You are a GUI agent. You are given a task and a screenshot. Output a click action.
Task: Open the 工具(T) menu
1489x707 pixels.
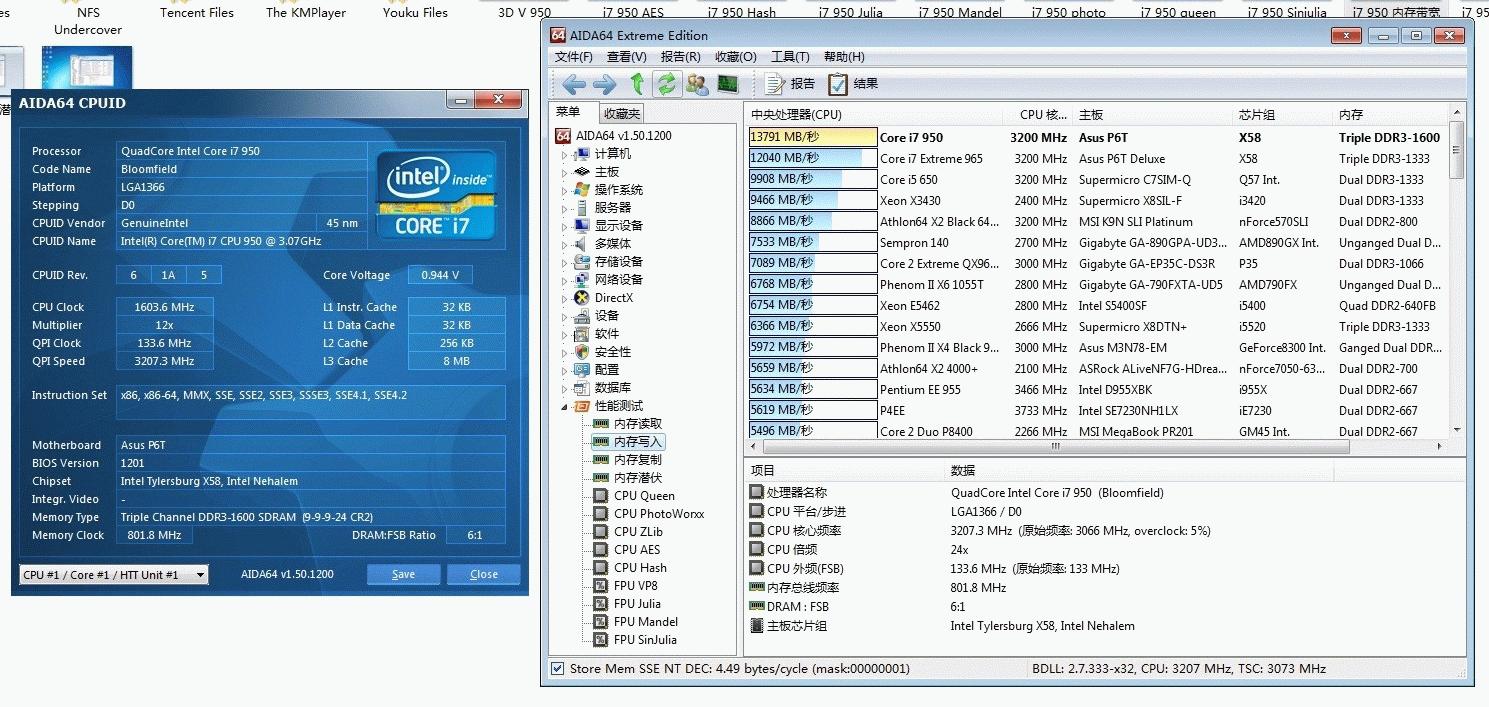pyautogui.click(x=790, y=57)
